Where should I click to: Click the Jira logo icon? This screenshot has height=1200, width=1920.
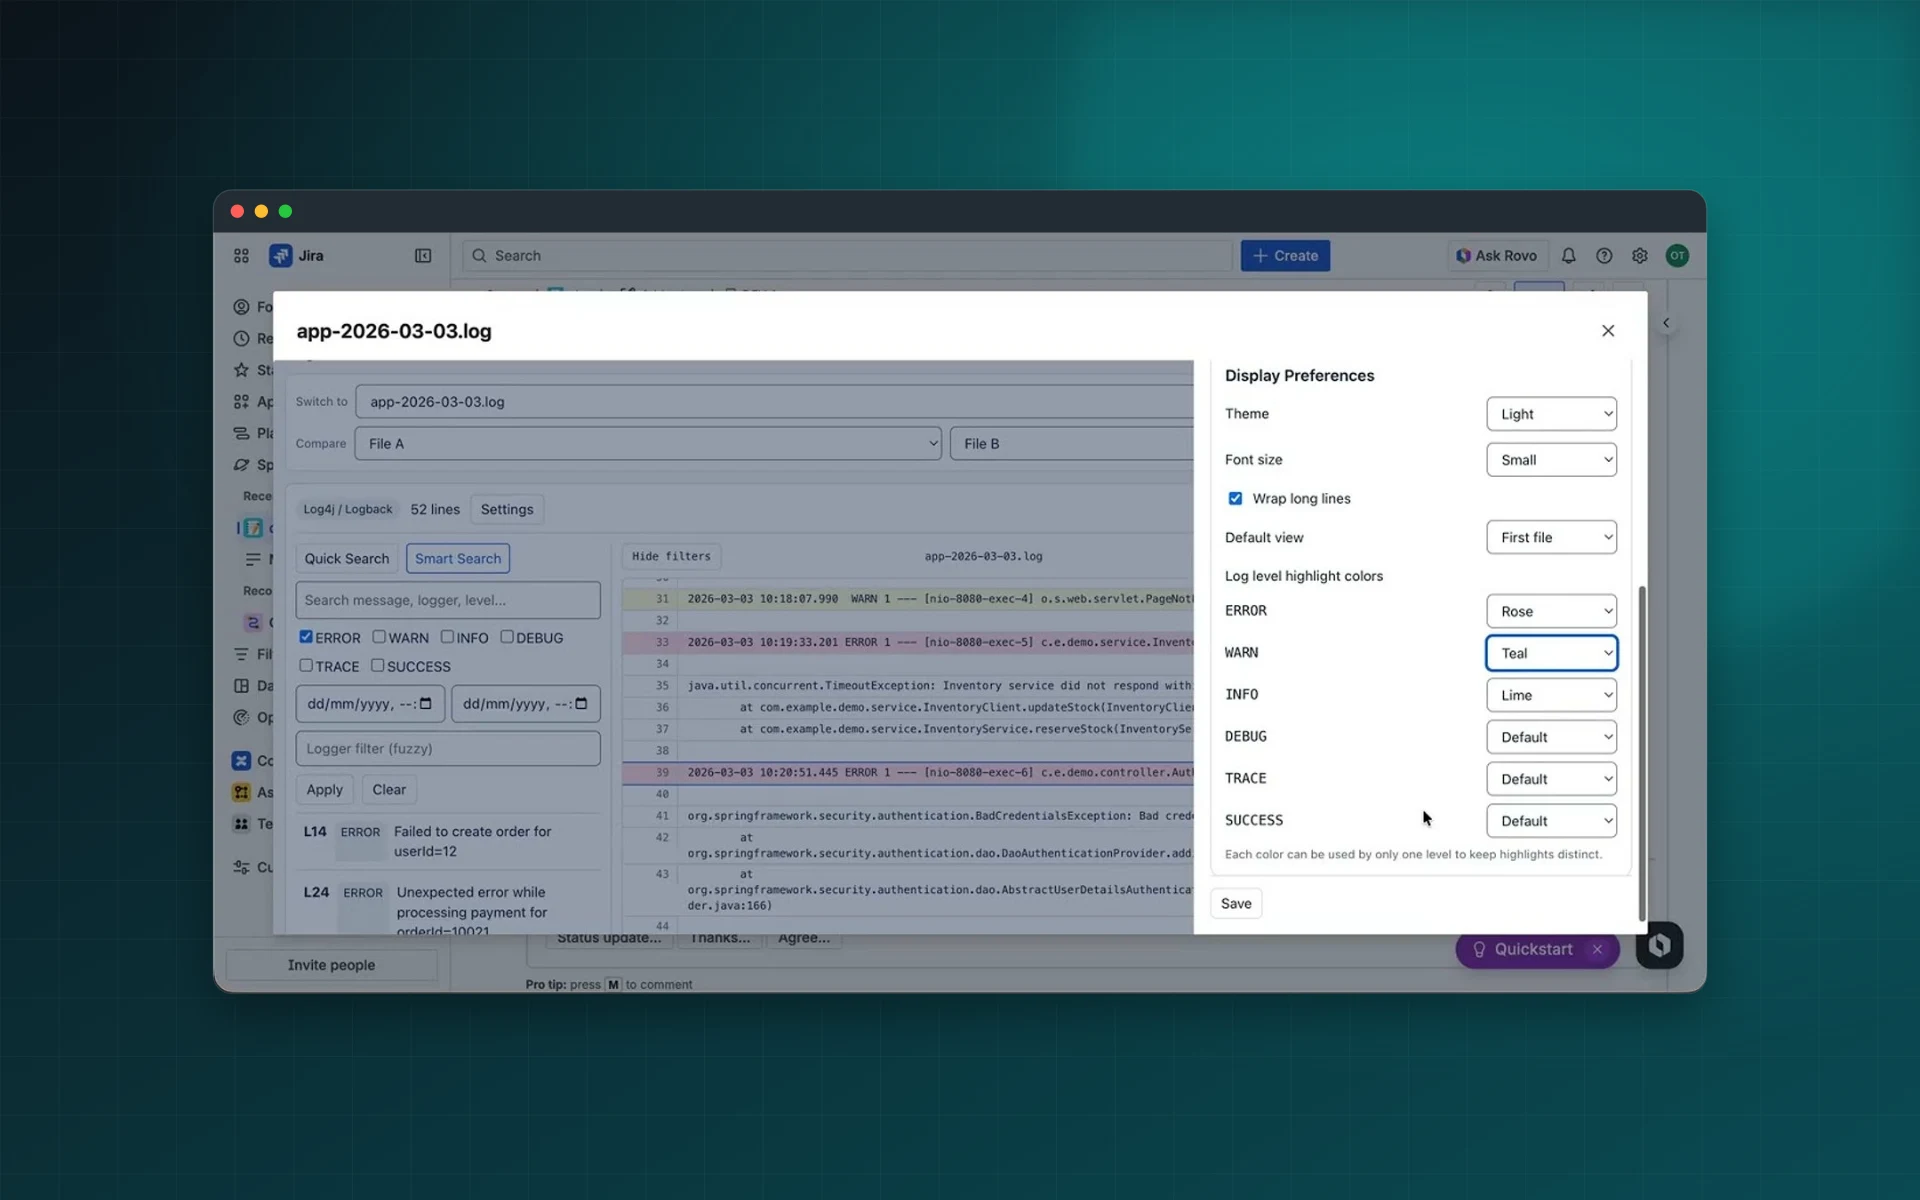coord(280,256)
